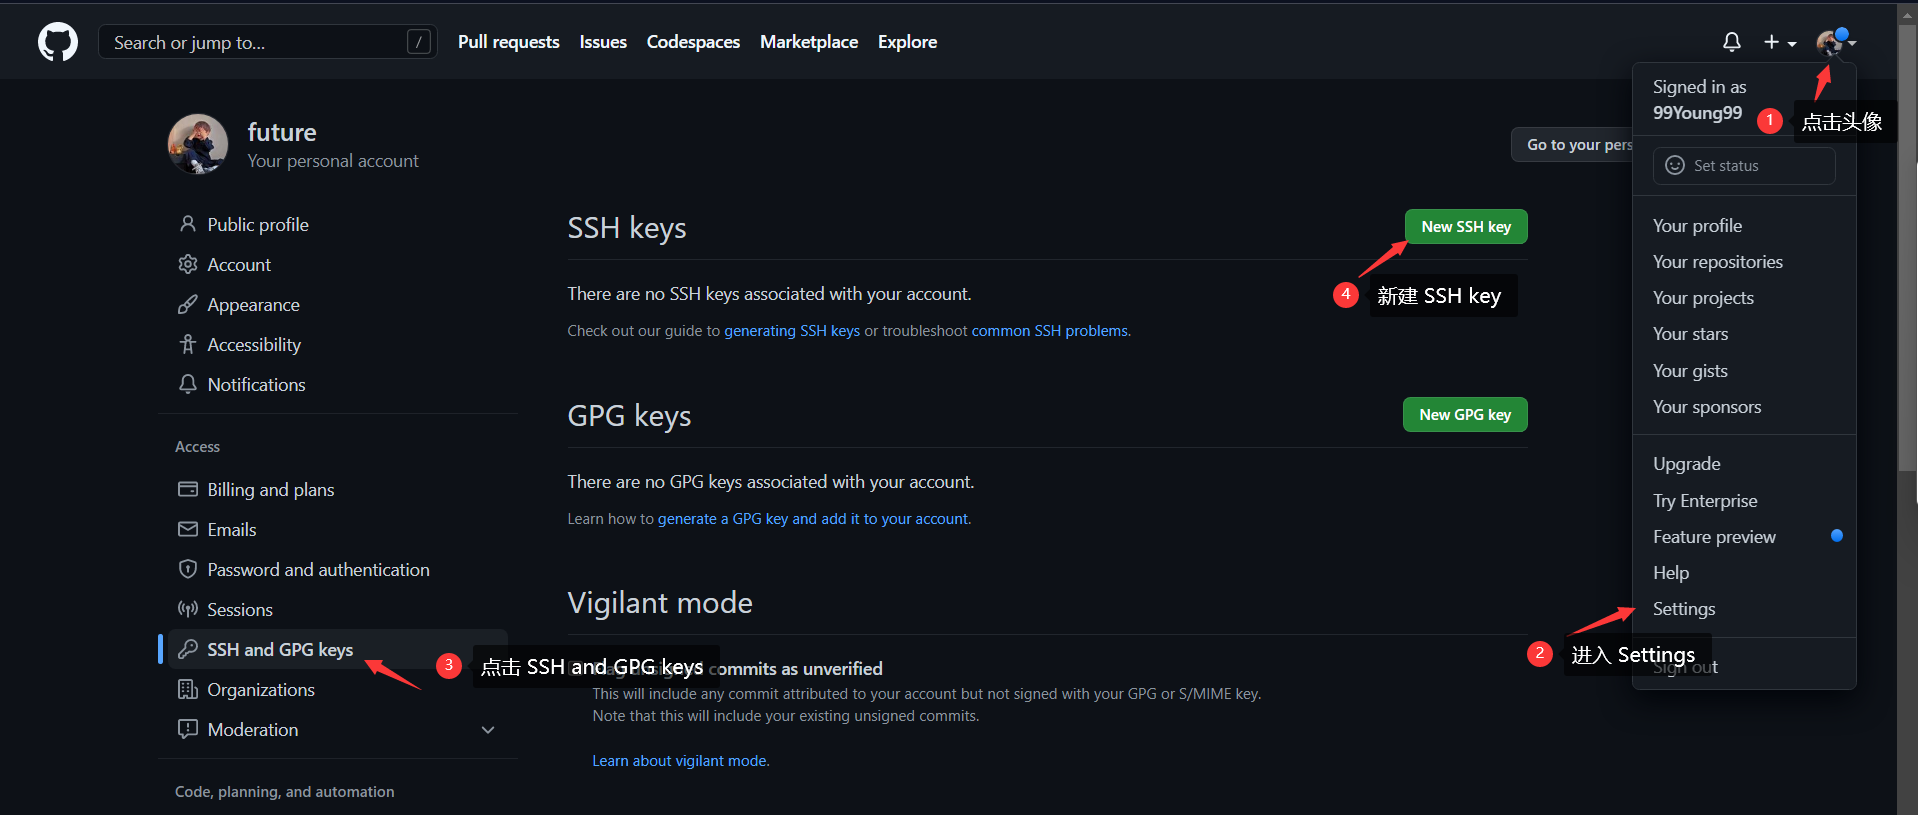Image resolution: width=1918 pixels, height=815 pixels.
Task: Open Organizations settings page
Action: 261,689
